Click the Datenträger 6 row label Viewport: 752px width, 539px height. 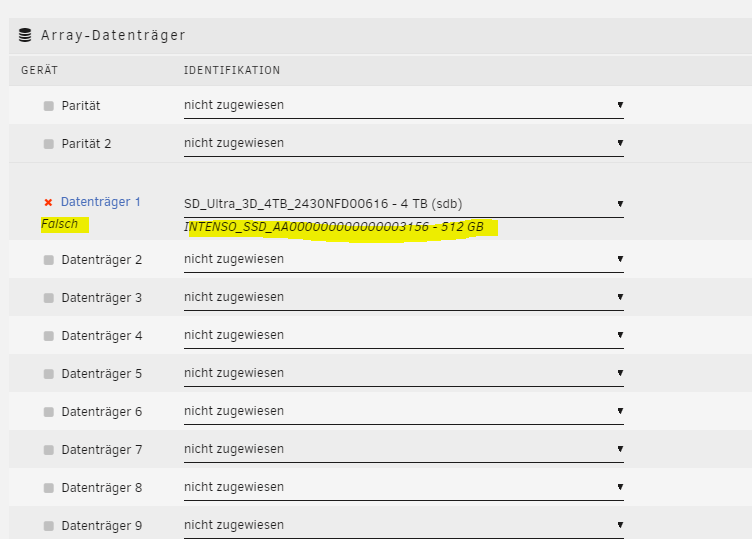[x=102, y=412]
